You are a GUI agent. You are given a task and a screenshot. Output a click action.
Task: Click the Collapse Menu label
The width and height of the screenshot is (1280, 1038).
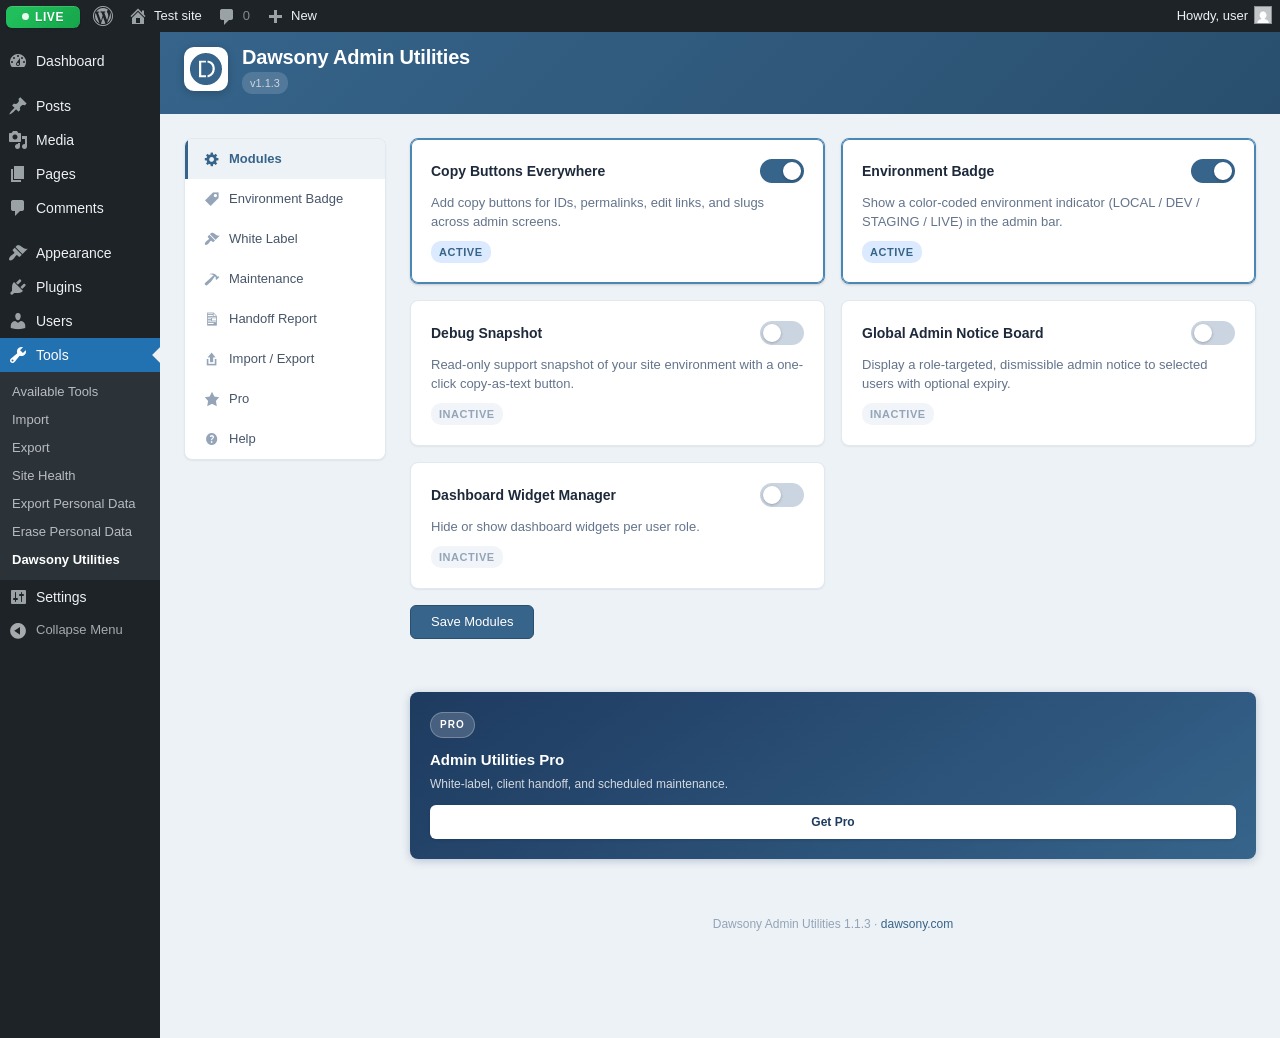coord(79,630)
